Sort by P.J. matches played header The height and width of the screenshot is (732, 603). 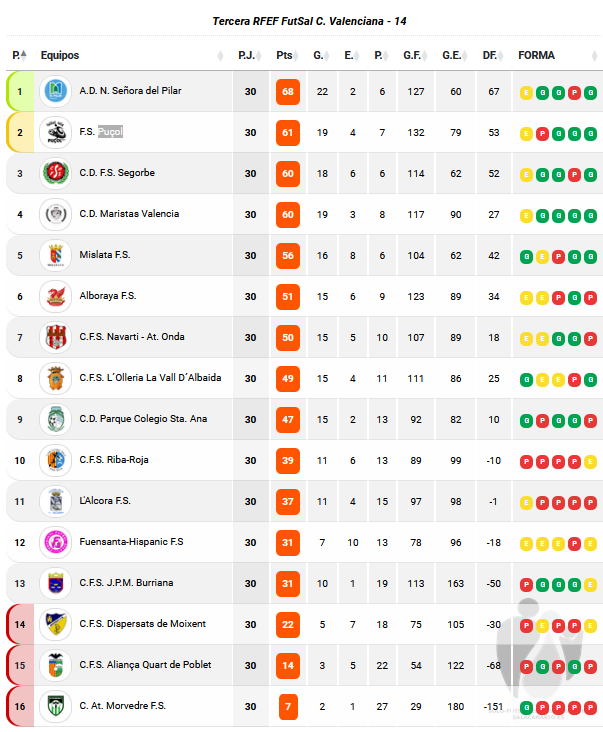(247, 55)
